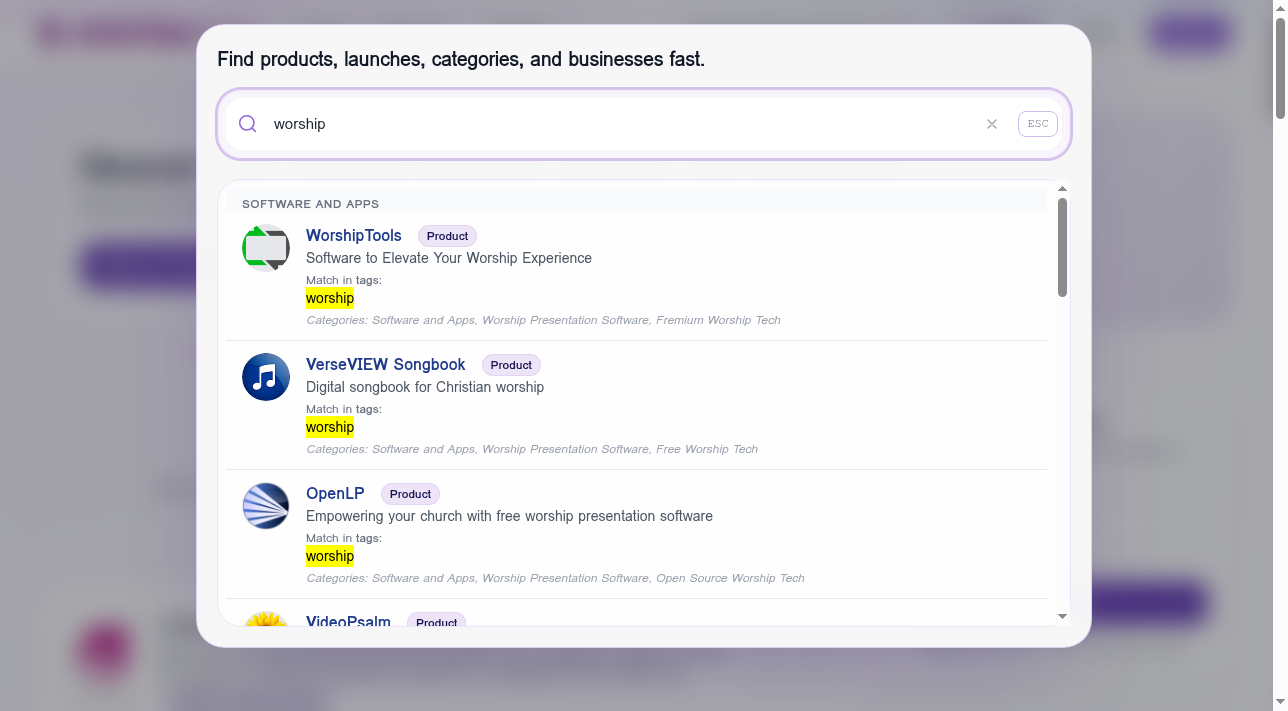Click the categories line mentioning Freemium Worship Tech
Viewport: 1288px width, 711px height.
543,320
